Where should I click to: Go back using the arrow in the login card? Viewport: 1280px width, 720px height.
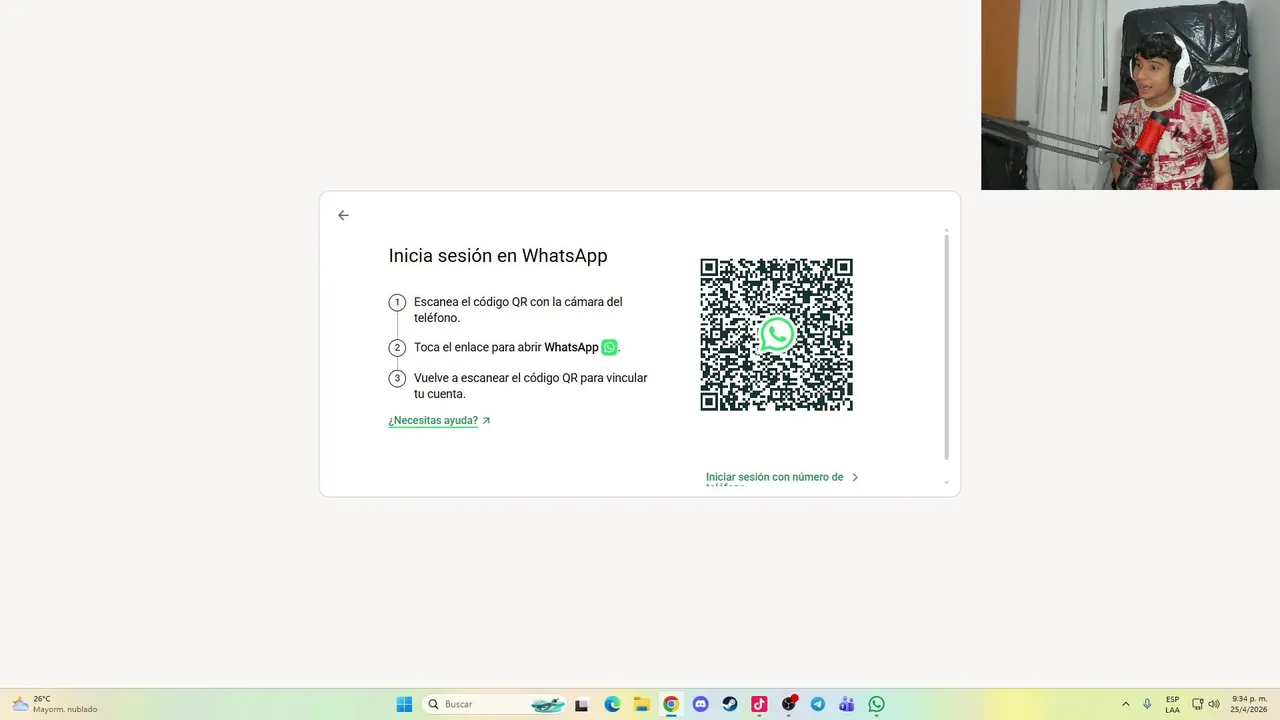[343, 215]
